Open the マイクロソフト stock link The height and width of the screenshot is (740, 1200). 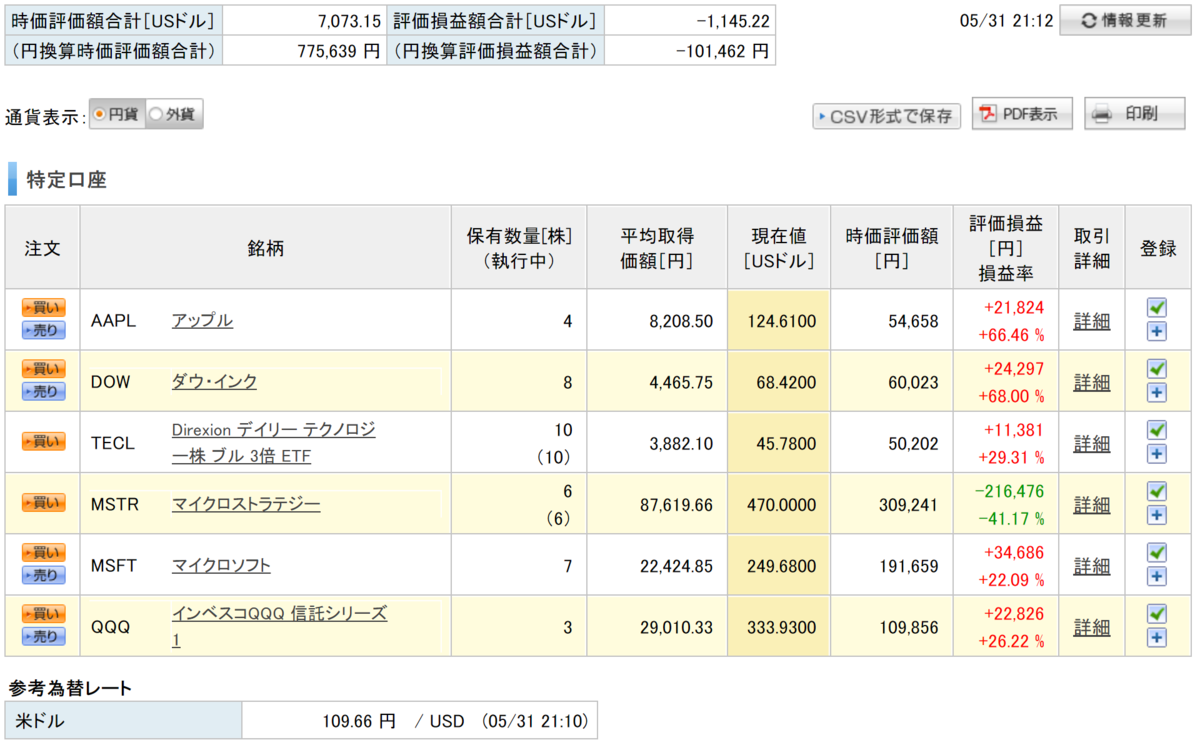coord(221,565)
